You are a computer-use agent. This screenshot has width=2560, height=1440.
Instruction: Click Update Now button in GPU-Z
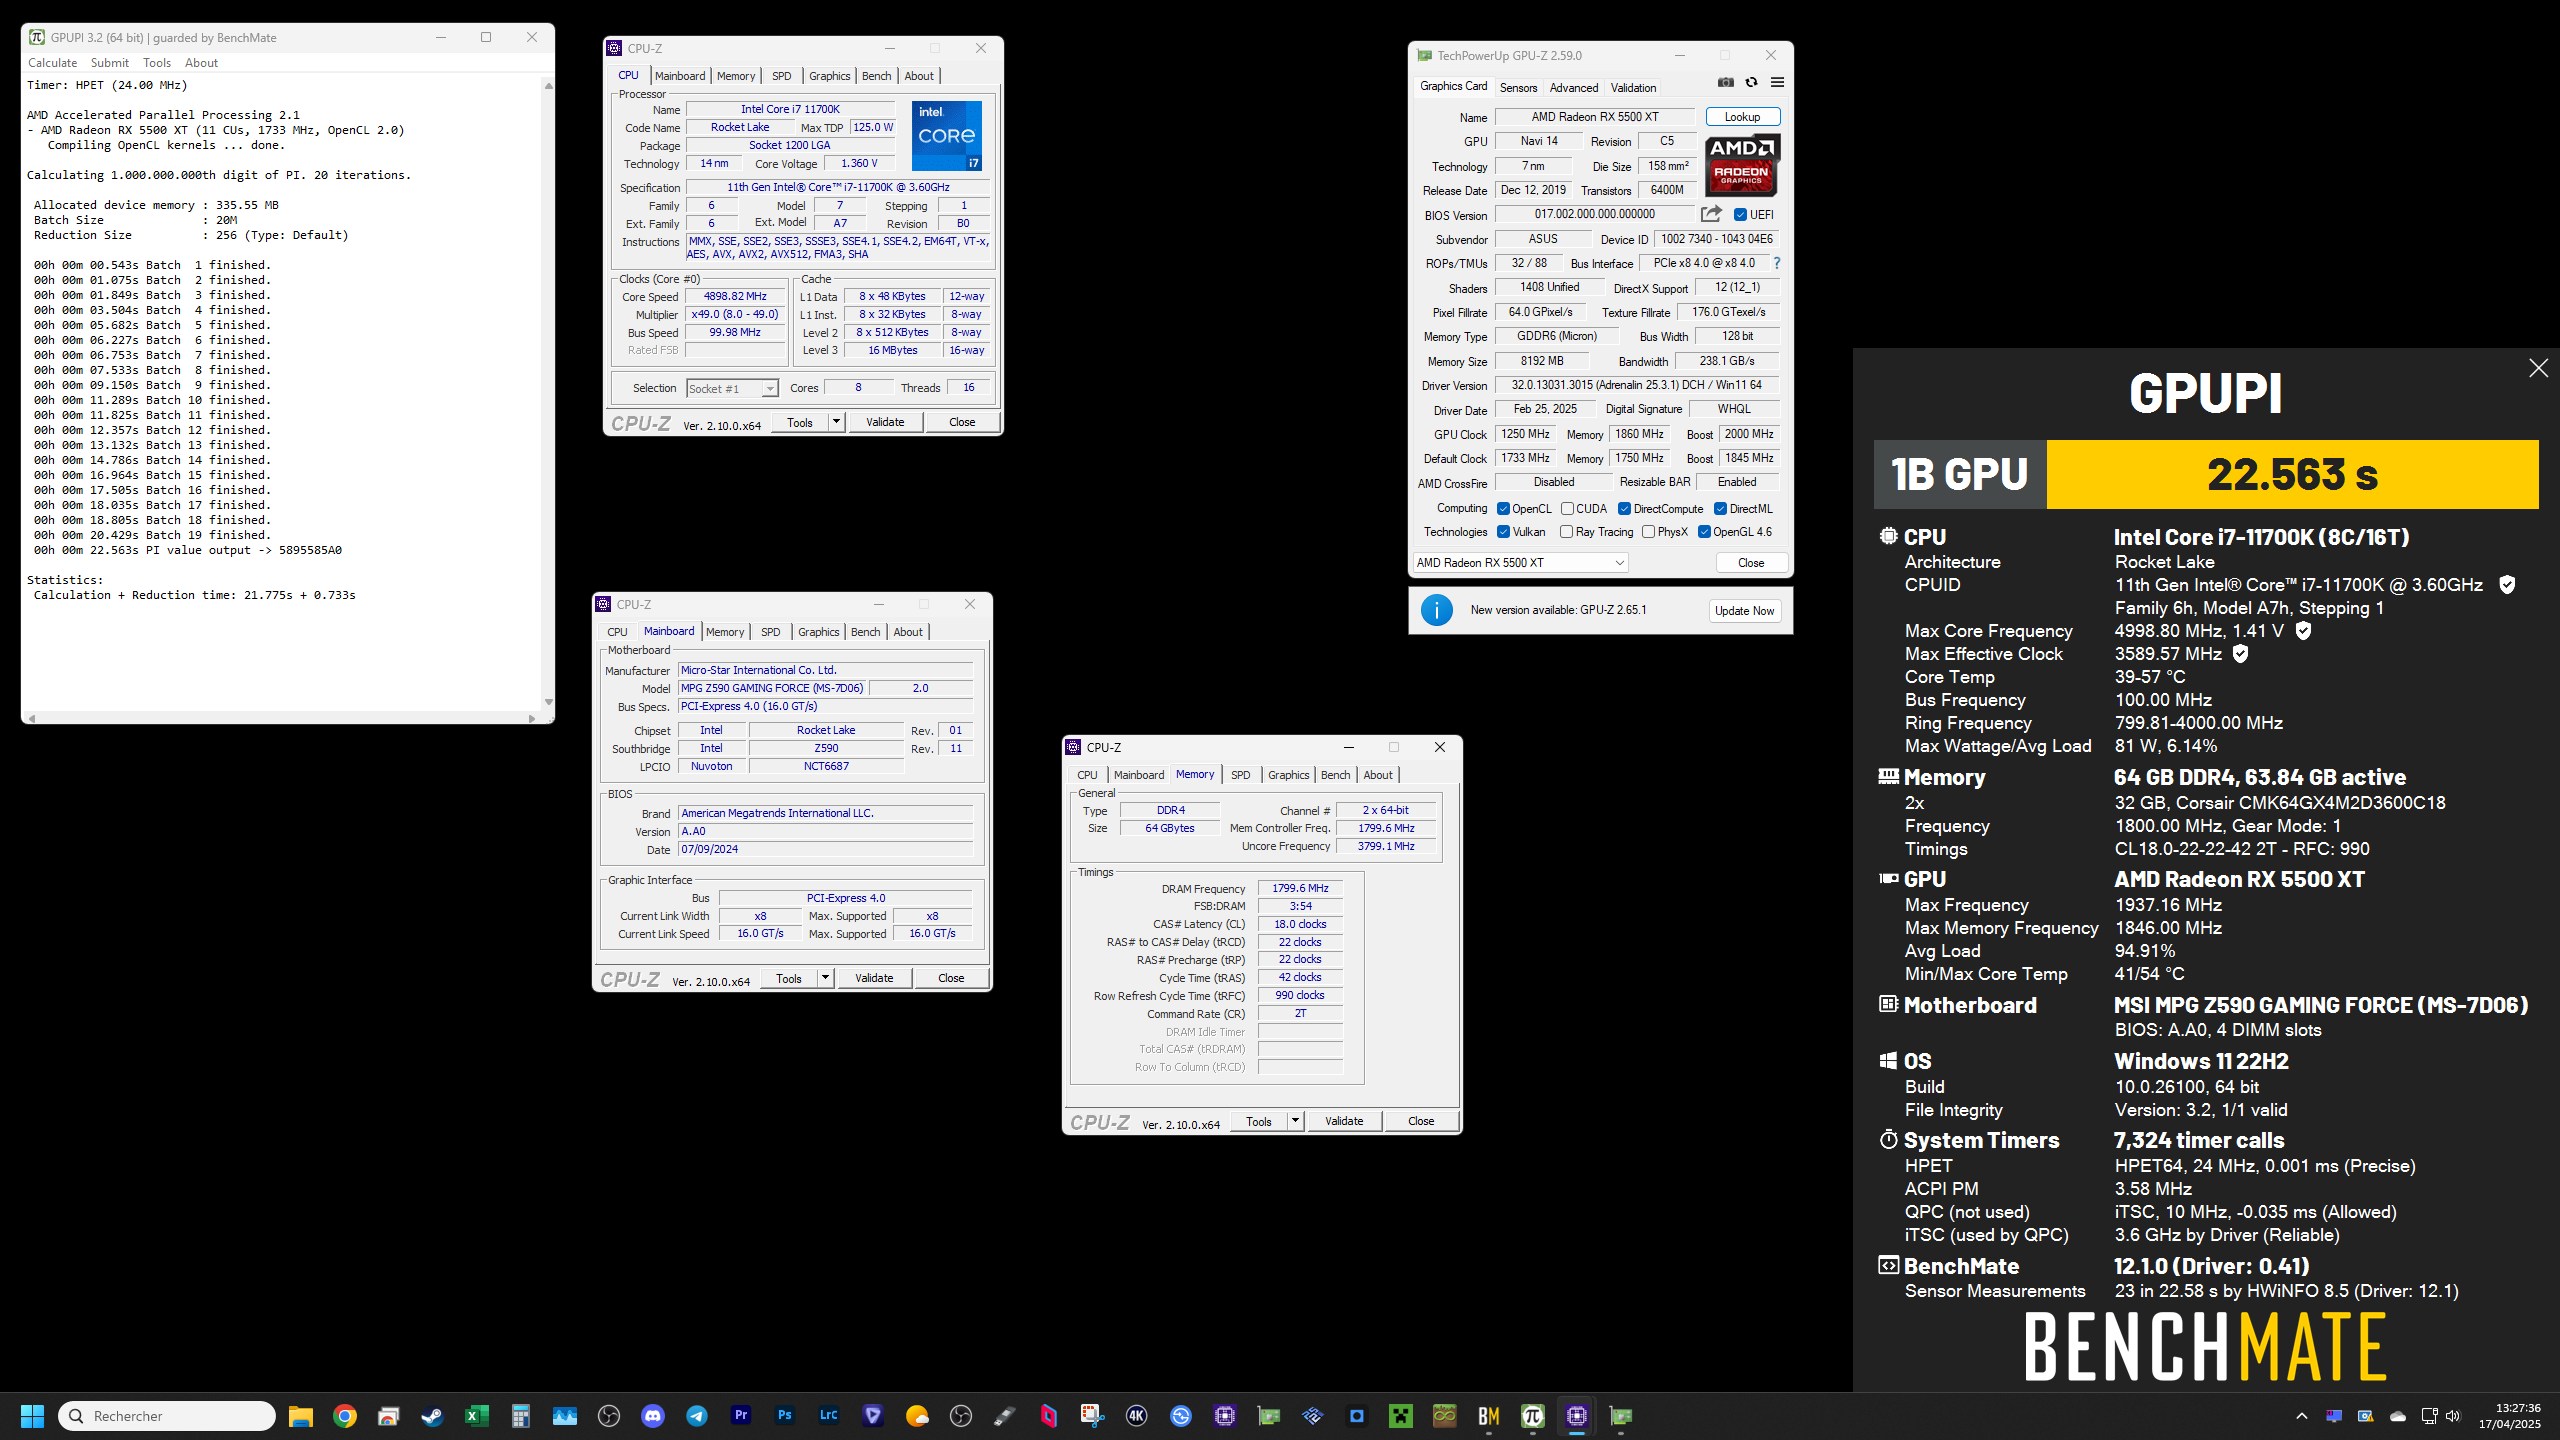[1744, 611]
